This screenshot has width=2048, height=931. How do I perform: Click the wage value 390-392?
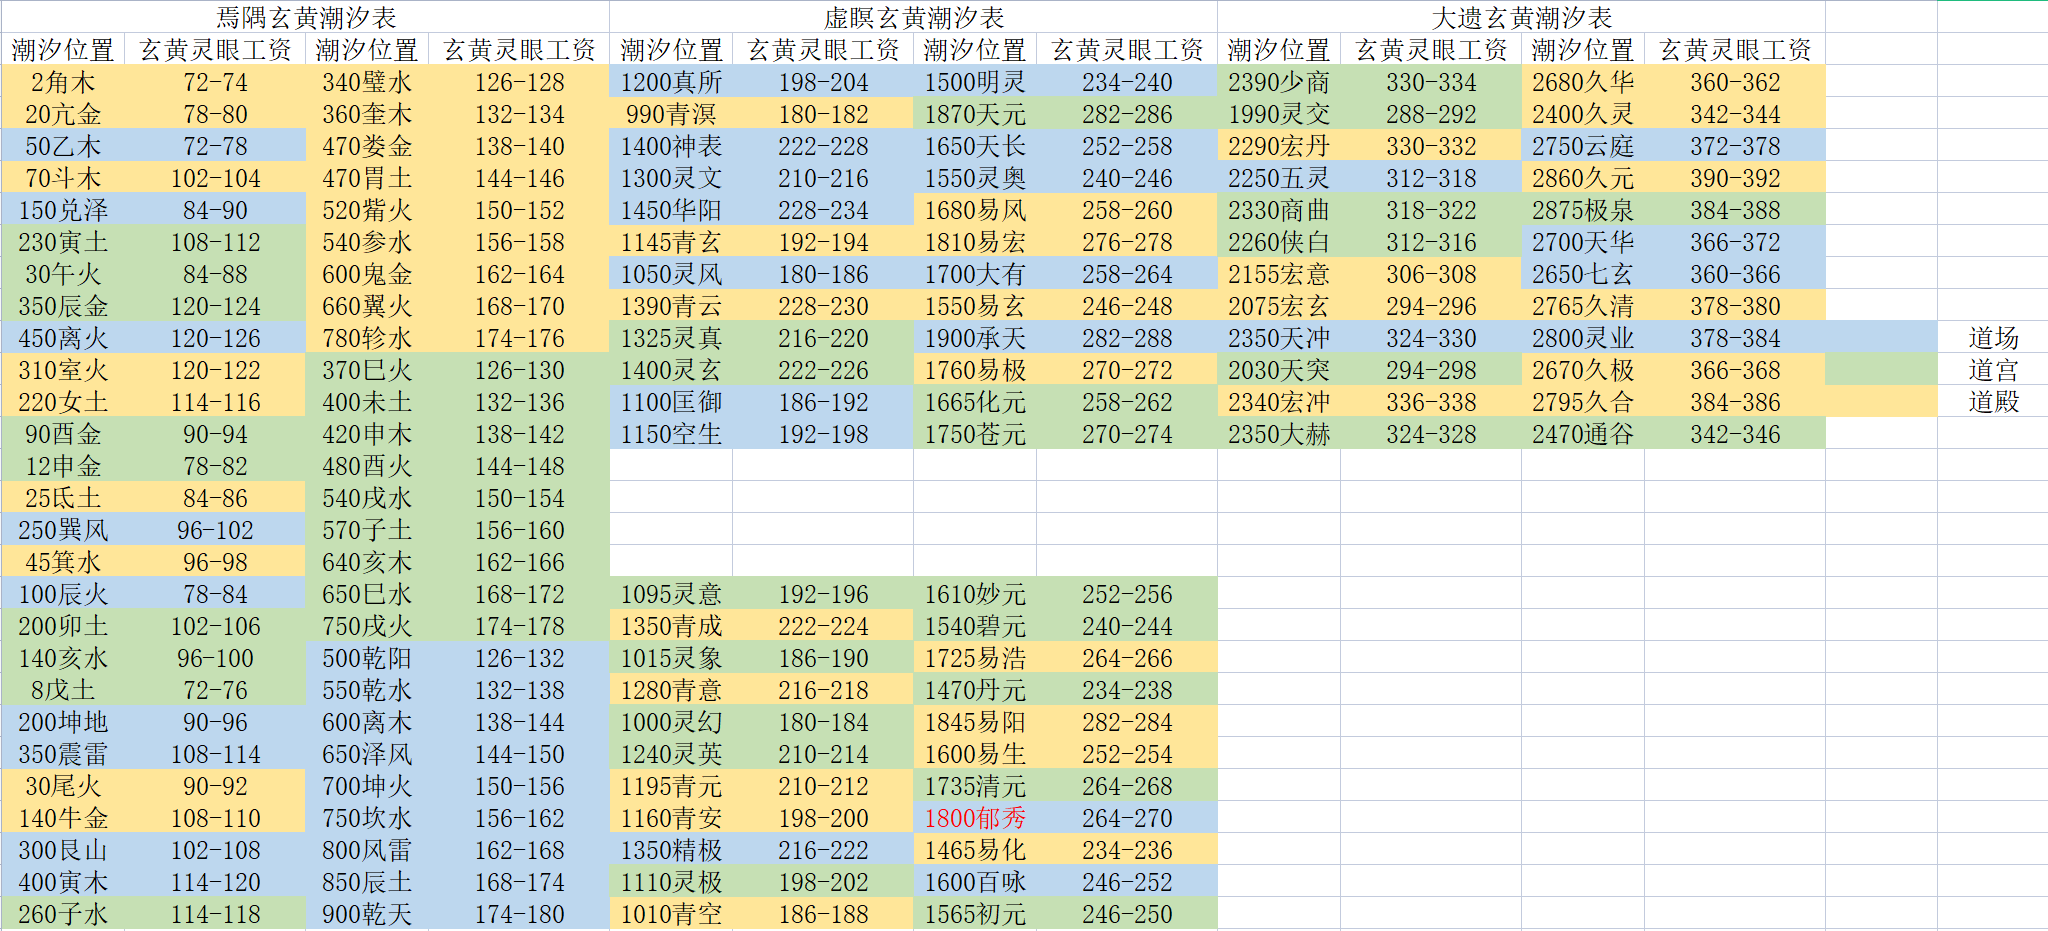pyautogui.click(x=1735, y=177)
